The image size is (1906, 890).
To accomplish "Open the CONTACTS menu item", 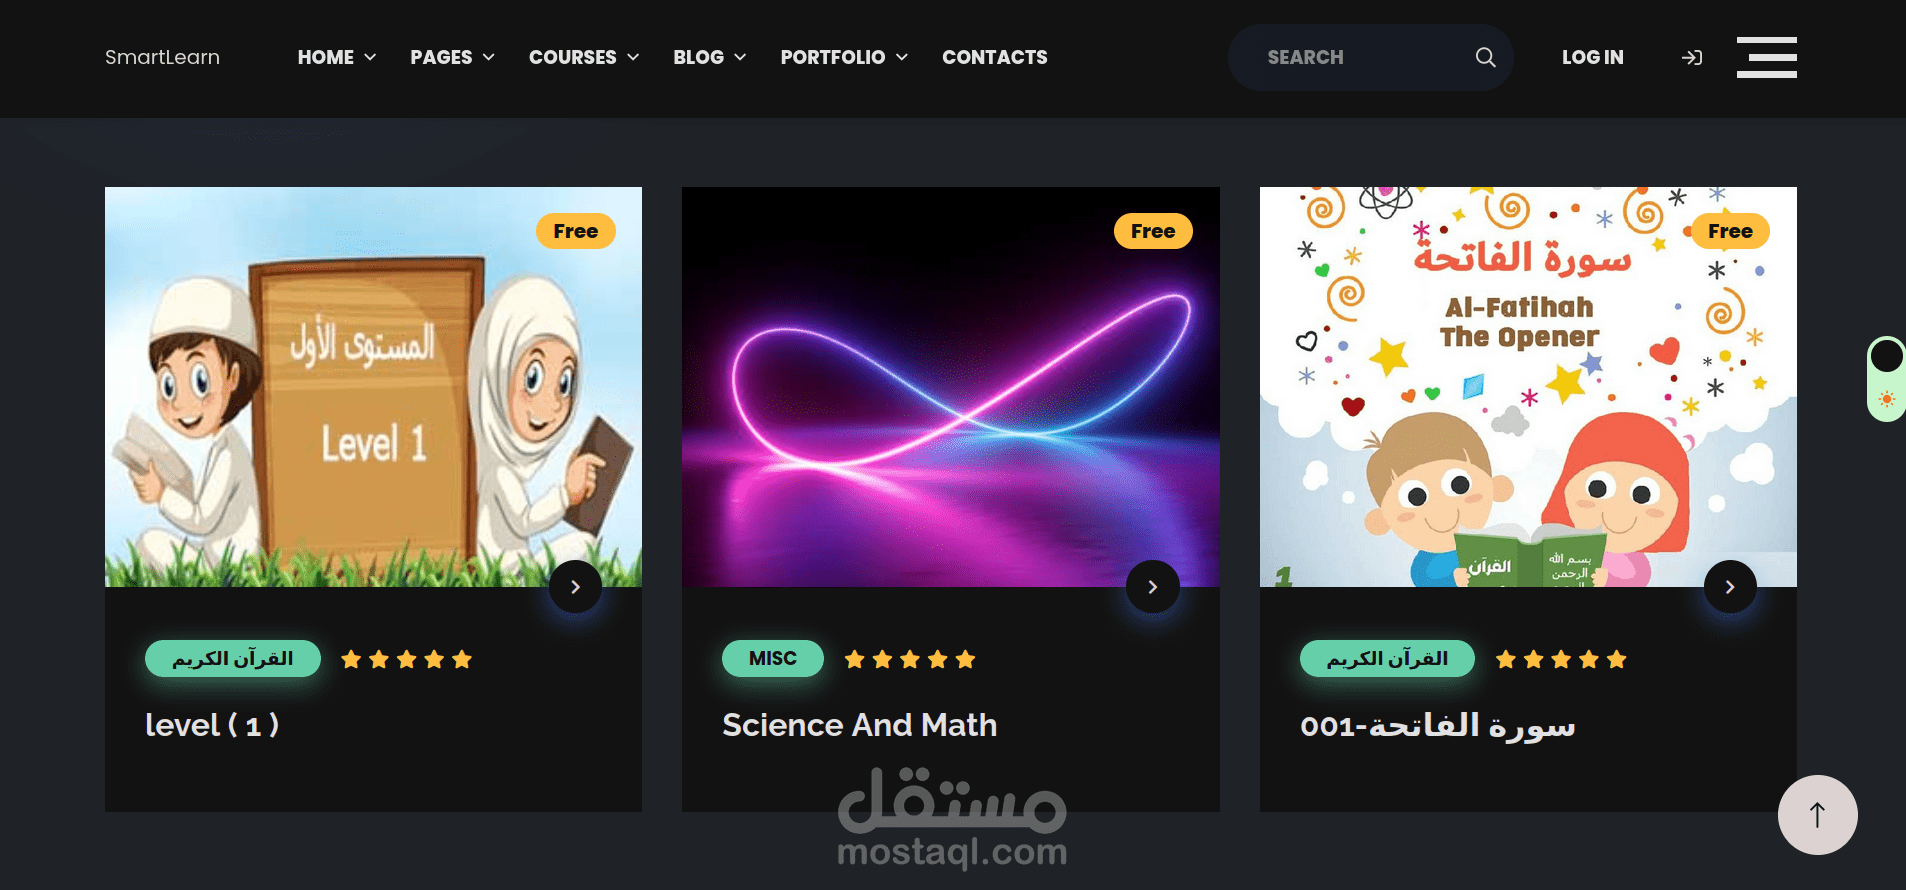I will coord(995,57).
